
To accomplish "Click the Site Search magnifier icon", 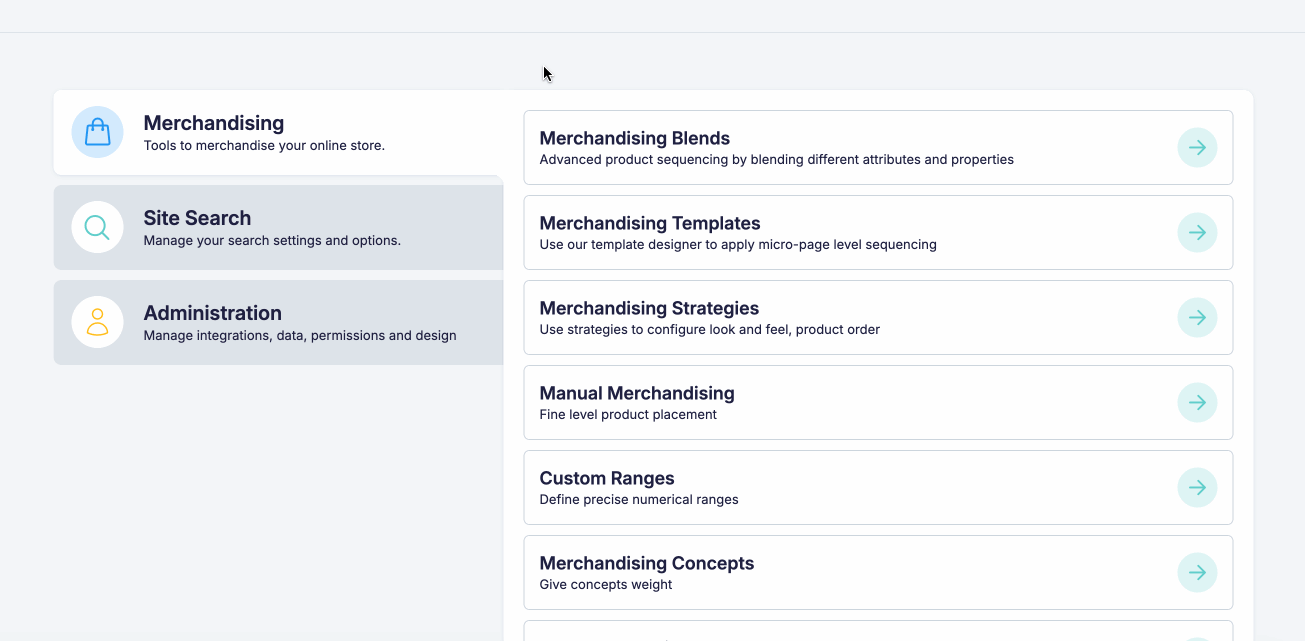I will [97, 227].
